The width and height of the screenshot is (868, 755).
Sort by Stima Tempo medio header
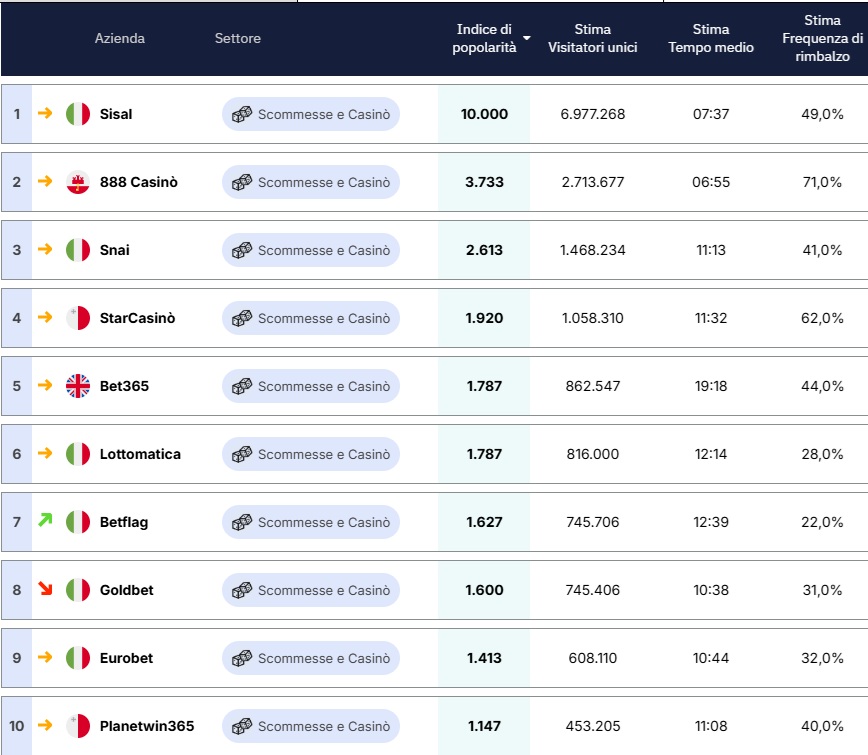pyautogui.click(x=711, y=38)
